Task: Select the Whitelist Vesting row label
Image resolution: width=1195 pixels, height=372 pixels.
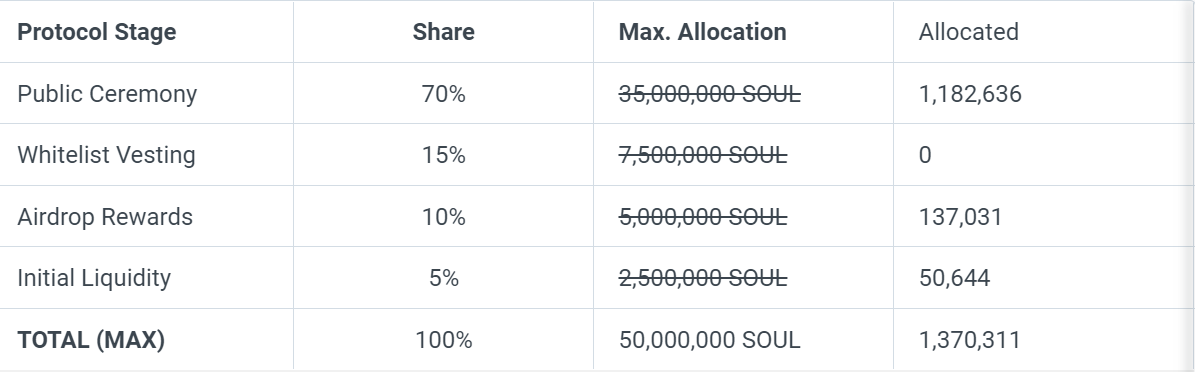Action: [x=107, y=155]
